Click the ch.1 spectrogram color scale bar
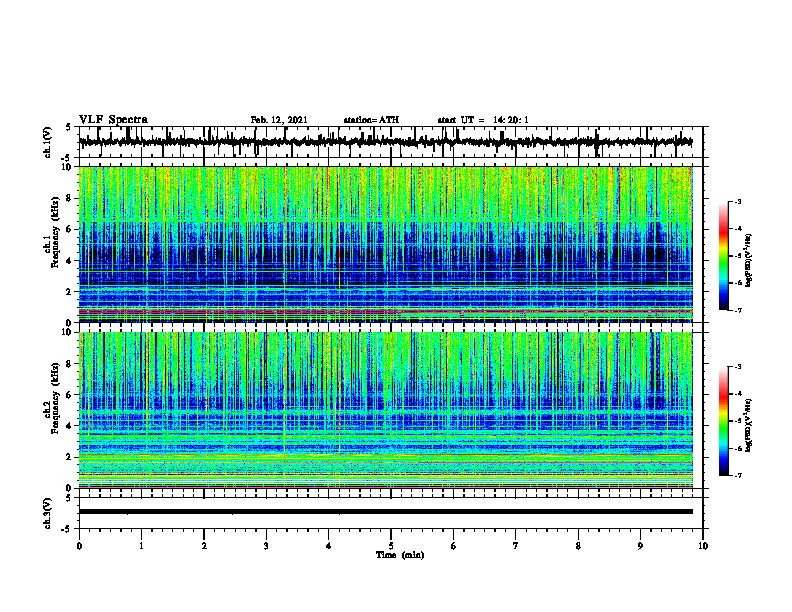 [723, 256]
